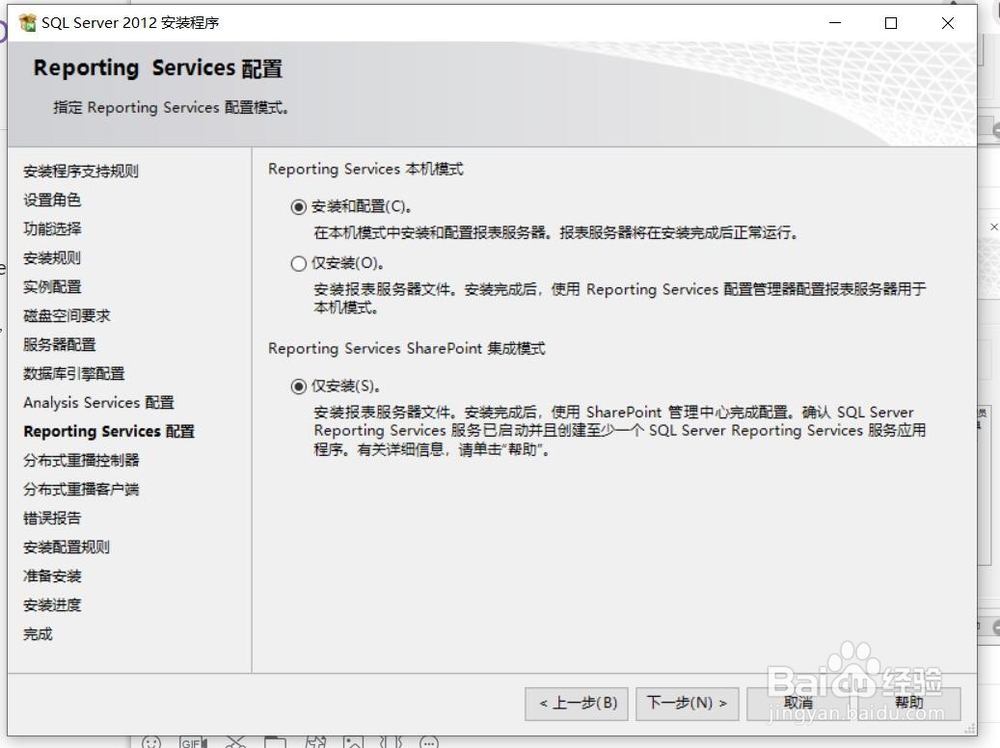Screen dimensions: 1000x748
Task: Close the SQL Server 2012 setup window
Action: pos(948,23)
